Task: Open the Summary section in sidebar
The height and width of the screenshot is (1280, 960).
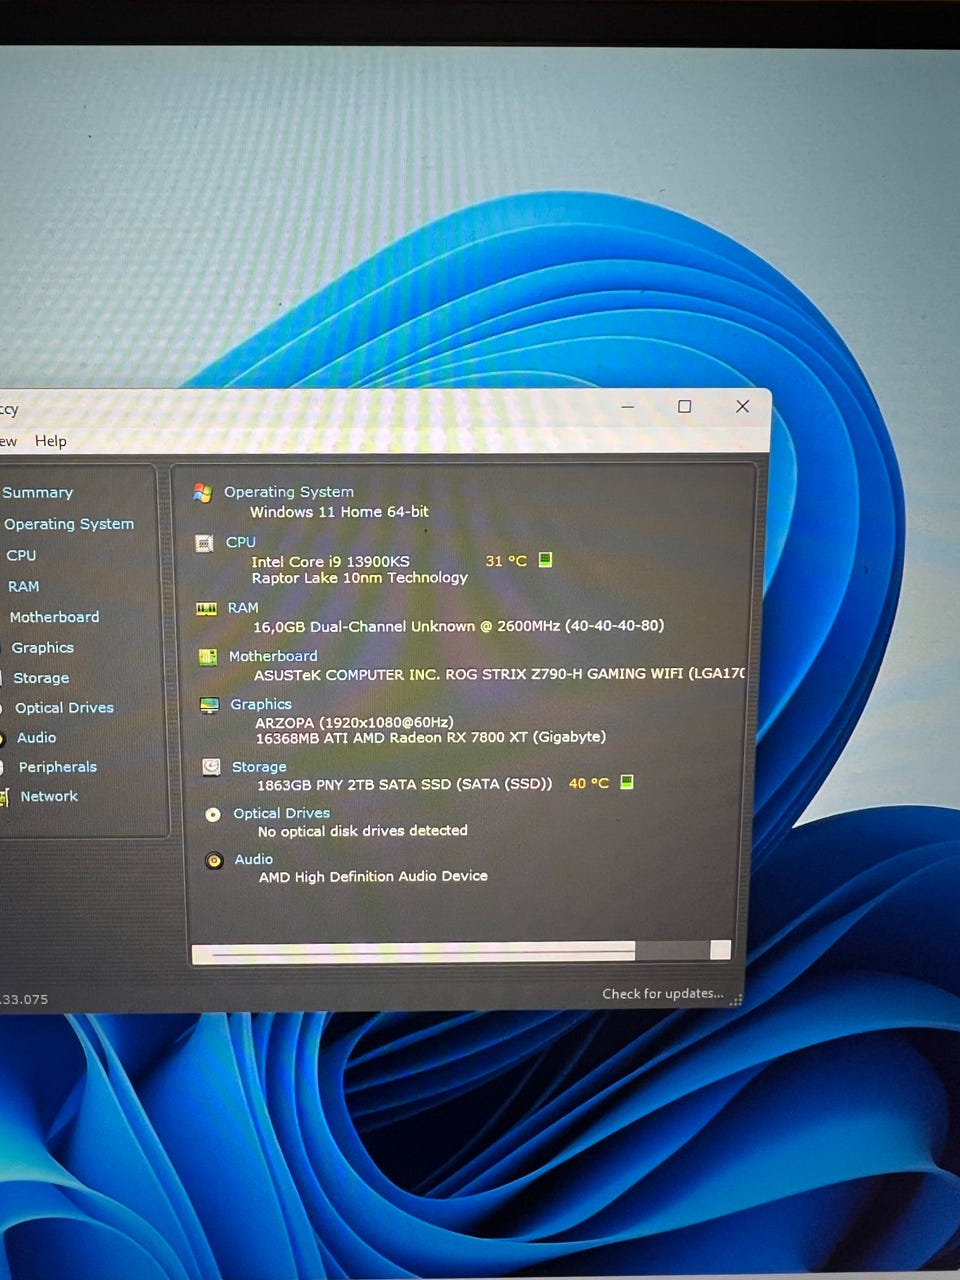Action: 38,492
